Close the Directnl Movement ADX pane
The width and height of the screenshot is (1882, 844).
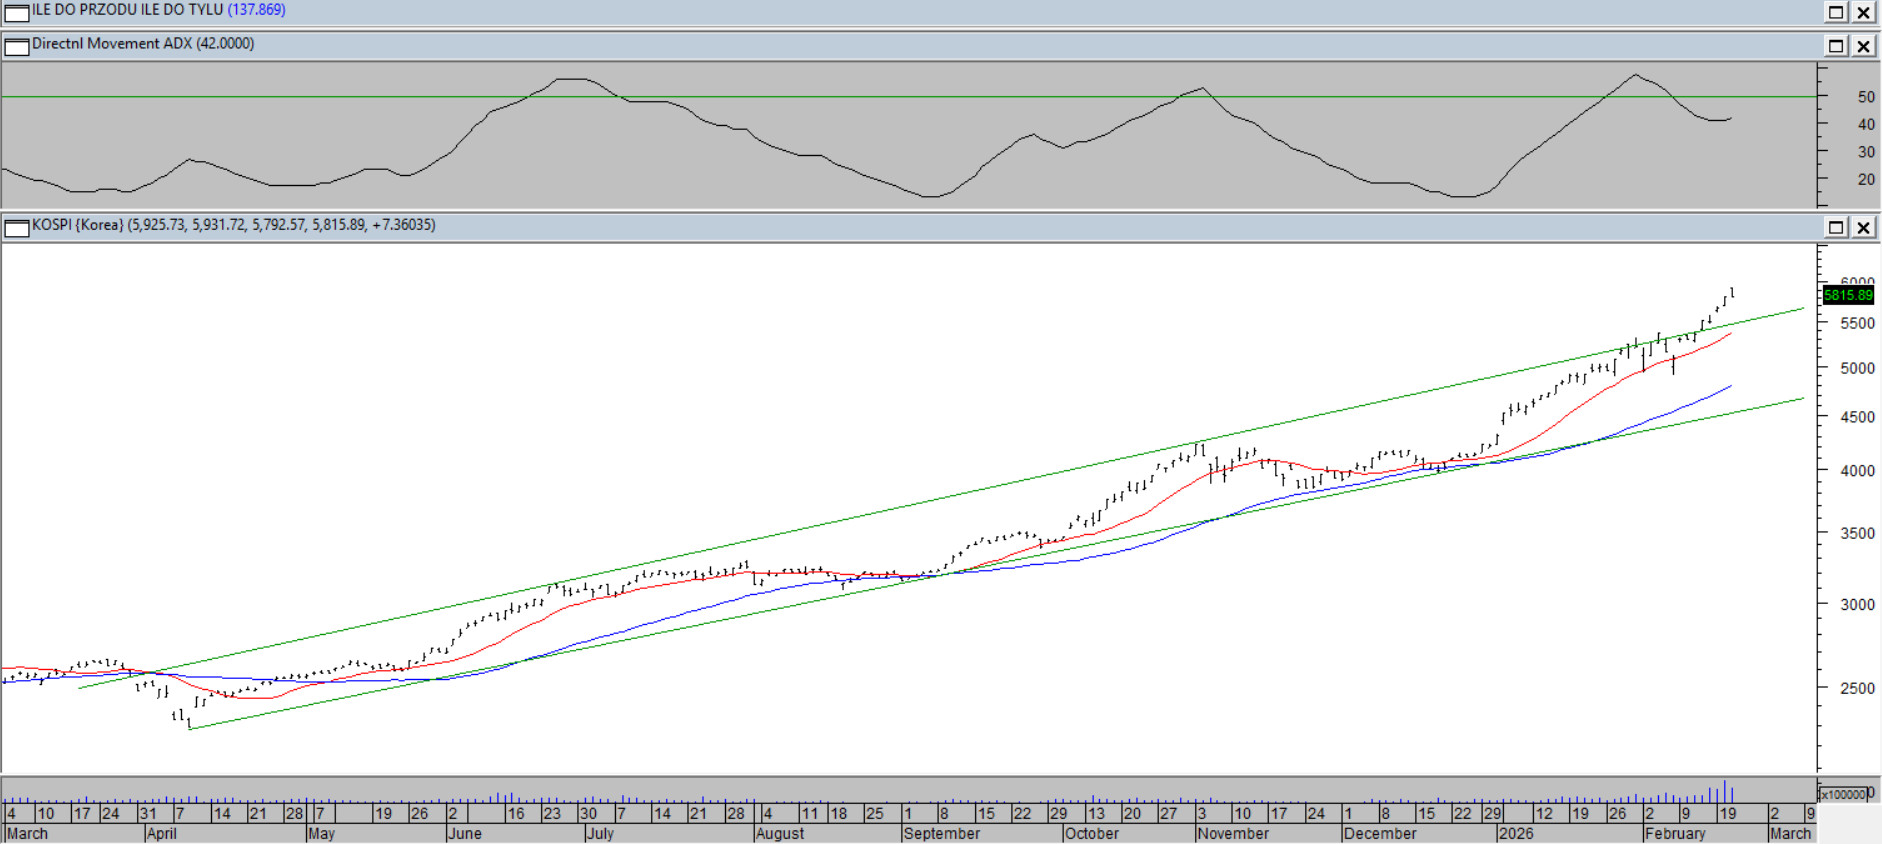(1864, 46)
